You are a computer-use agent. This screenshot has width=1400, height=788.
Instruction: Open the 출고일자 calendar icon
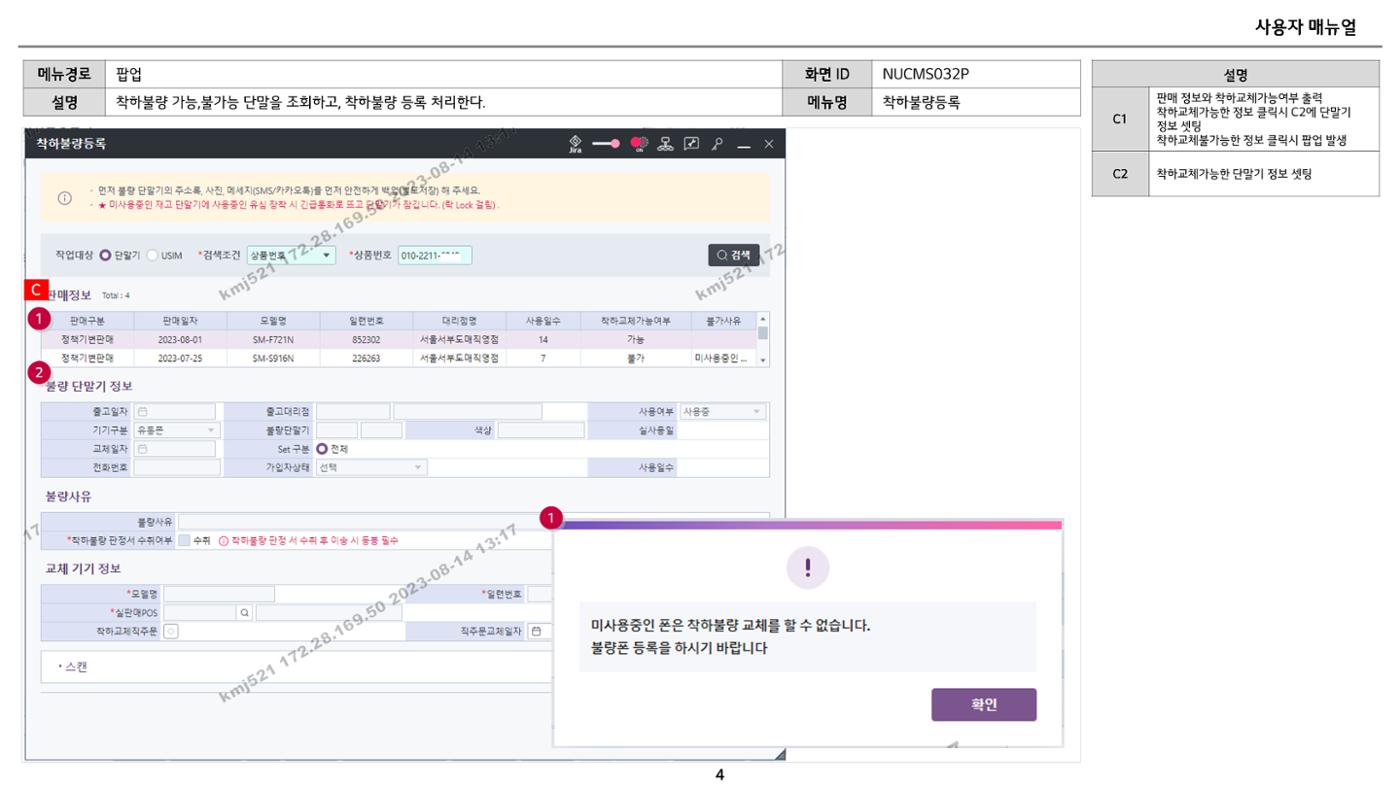tap(142, 411)
